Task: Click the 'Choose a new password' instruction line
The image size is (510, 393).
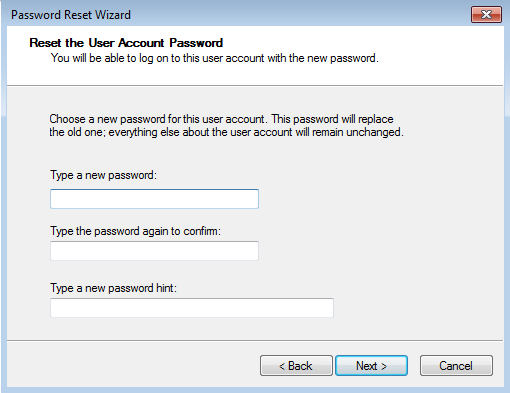Action: click(221, 119)
